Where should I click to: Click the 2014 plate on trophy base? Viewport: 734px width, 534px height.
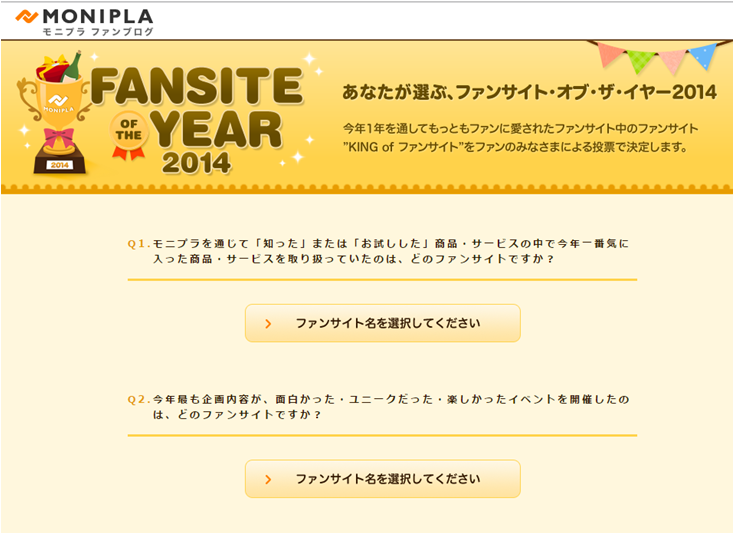pos(59,165)
